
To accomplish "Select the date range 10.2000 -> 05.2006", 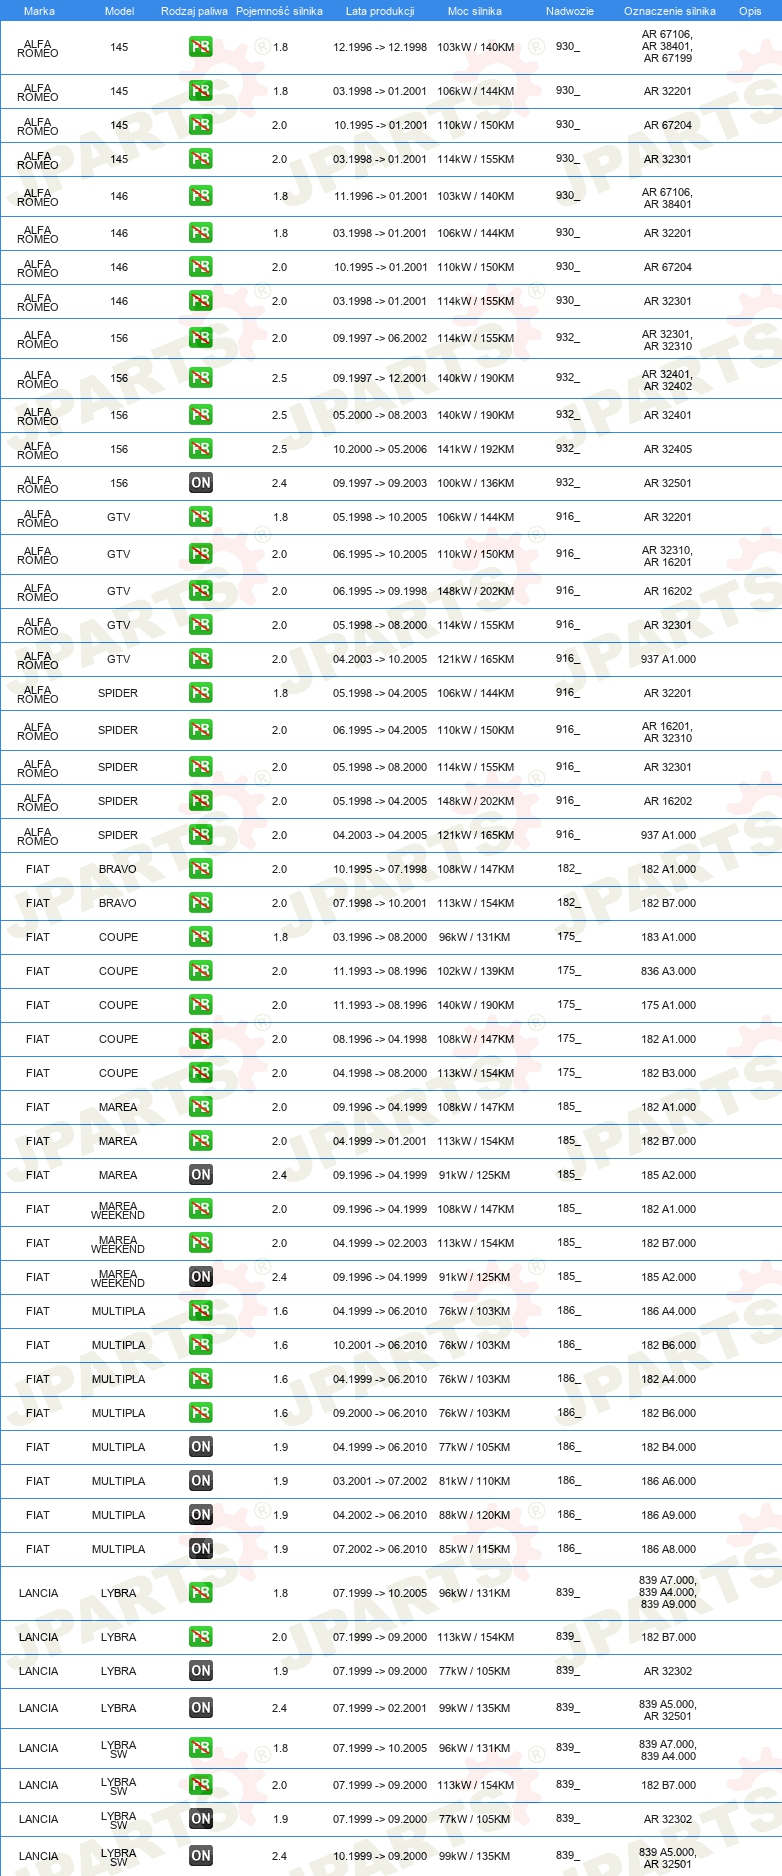I will [x=380, y=449].
